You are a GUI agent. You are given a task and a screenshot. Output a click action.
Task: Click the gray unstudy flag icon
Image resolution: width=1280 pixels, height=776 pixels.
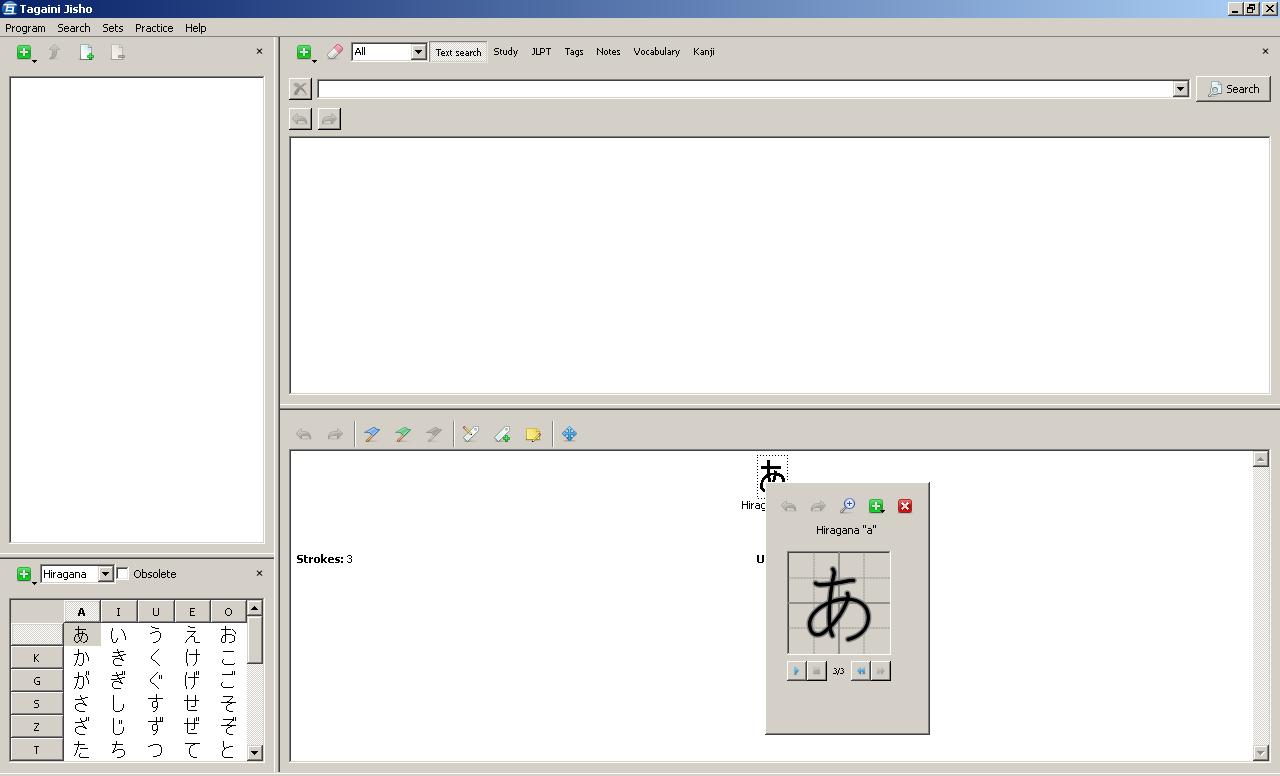click(434, 435)
